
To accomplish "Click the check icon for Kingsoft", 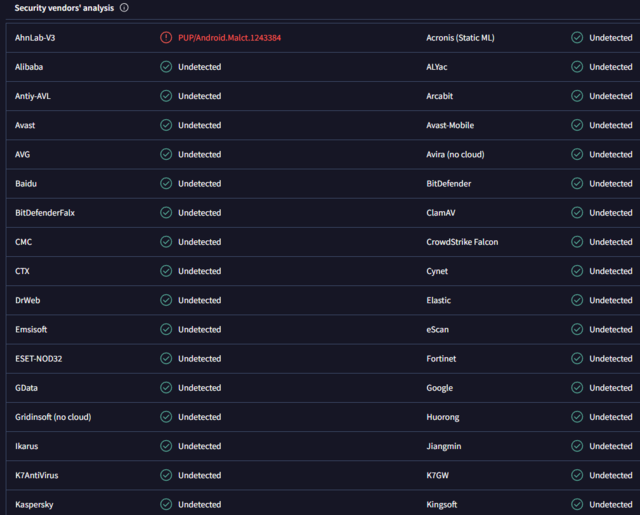I will 577,504.
